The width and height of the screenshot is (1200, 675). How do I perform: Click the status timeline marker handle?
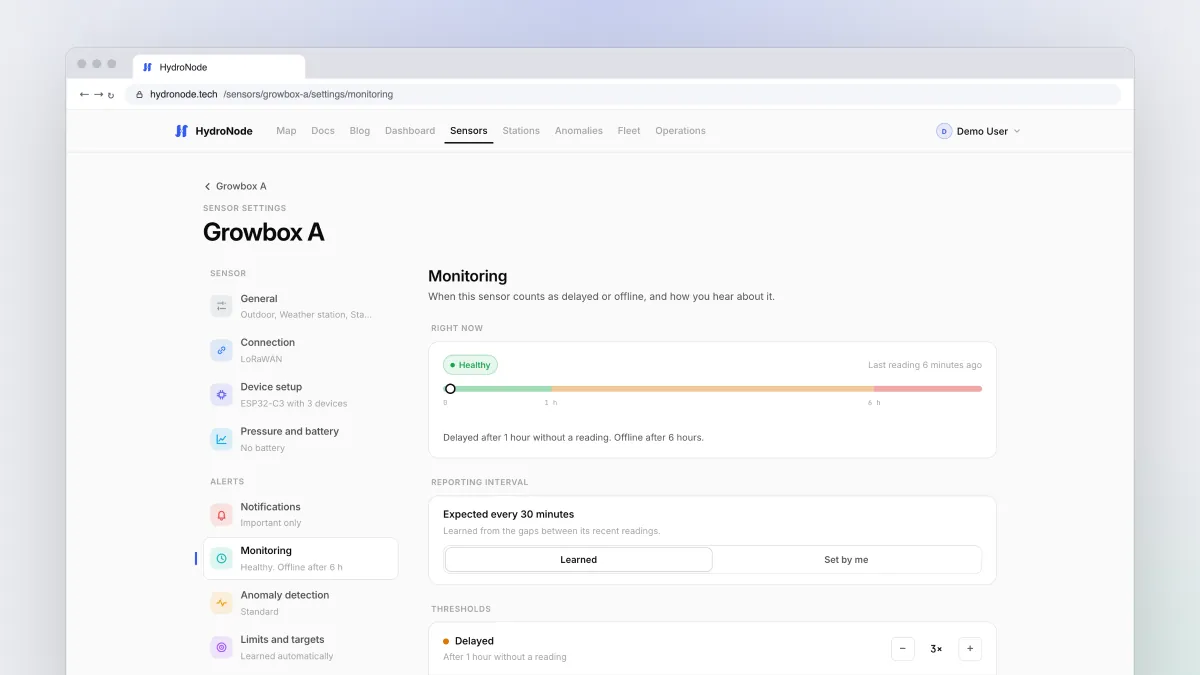450,389
